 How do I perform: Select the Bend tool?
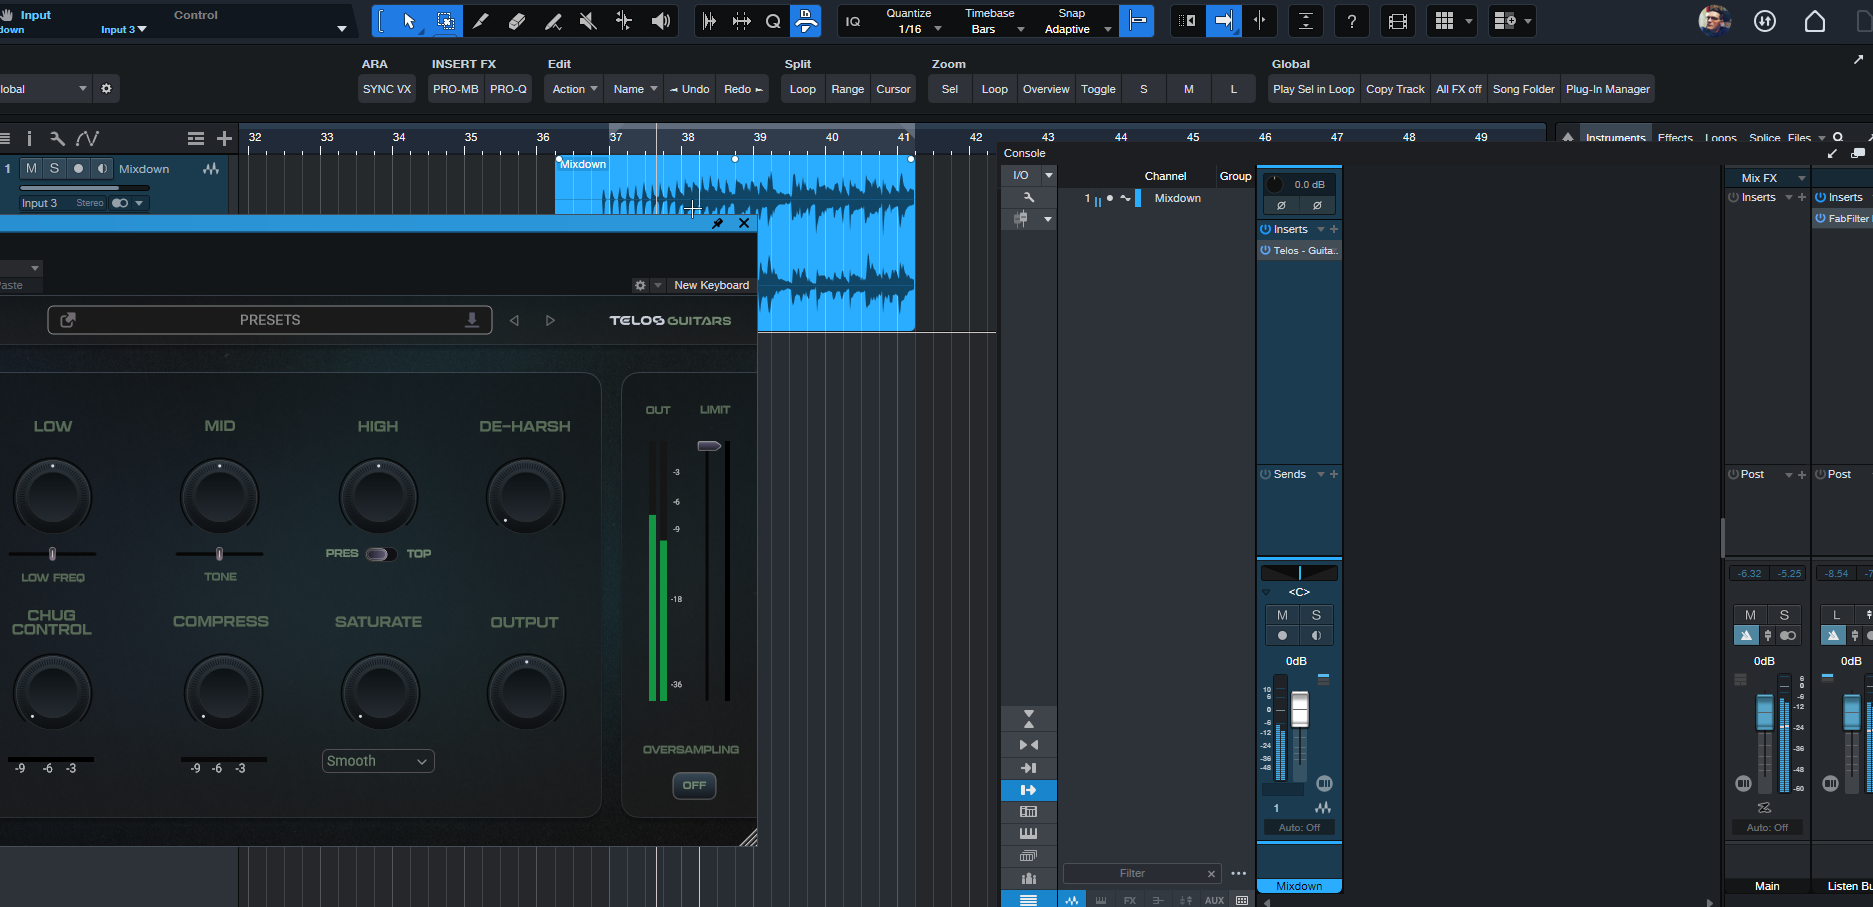click(x=624, y=21)
